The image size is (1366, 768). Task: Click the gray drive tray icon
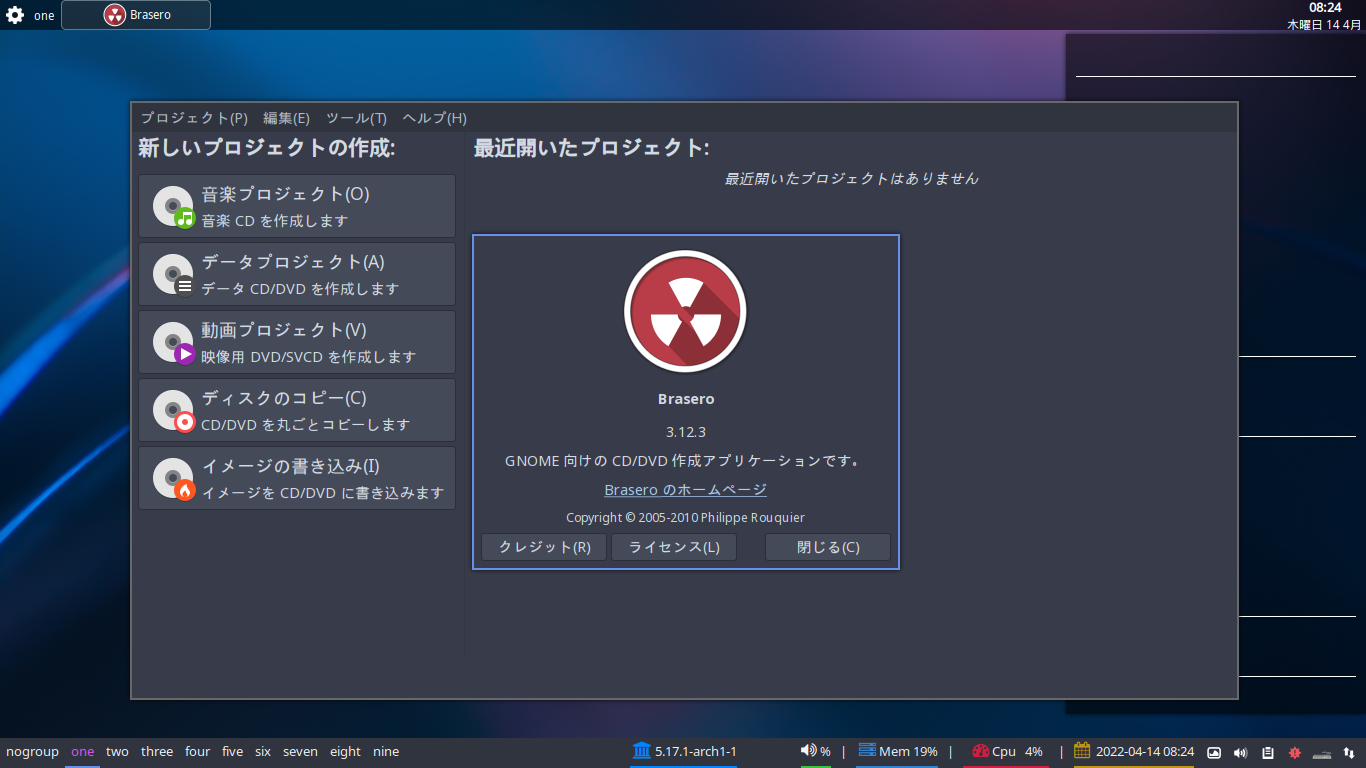point(1322,753)
